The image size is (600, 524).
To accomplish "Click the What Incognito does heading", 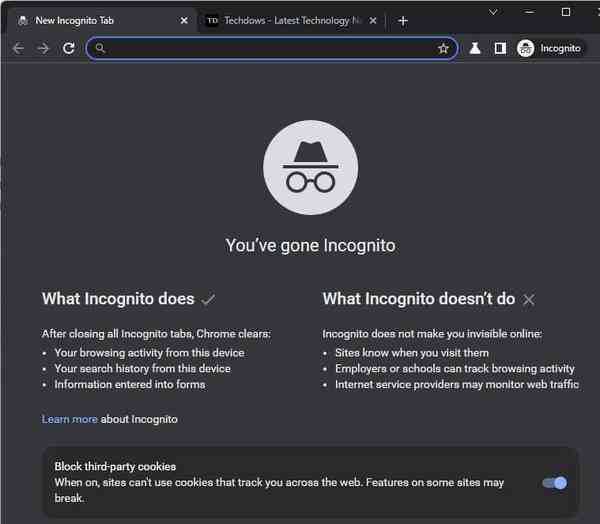I will (118, 299).
